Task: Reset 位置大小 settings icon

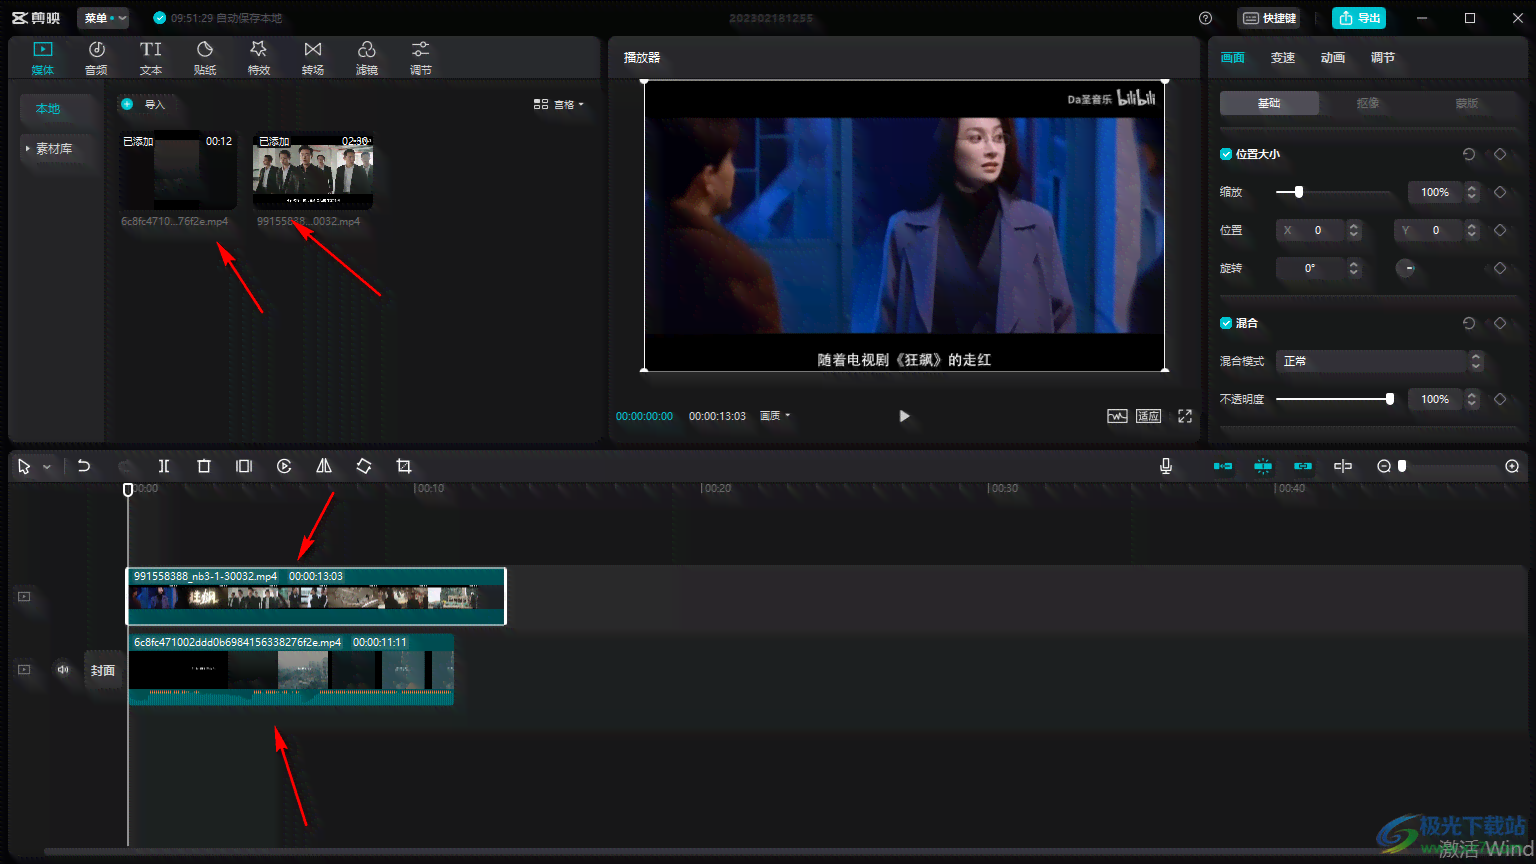Action: tap(1469, 154)
